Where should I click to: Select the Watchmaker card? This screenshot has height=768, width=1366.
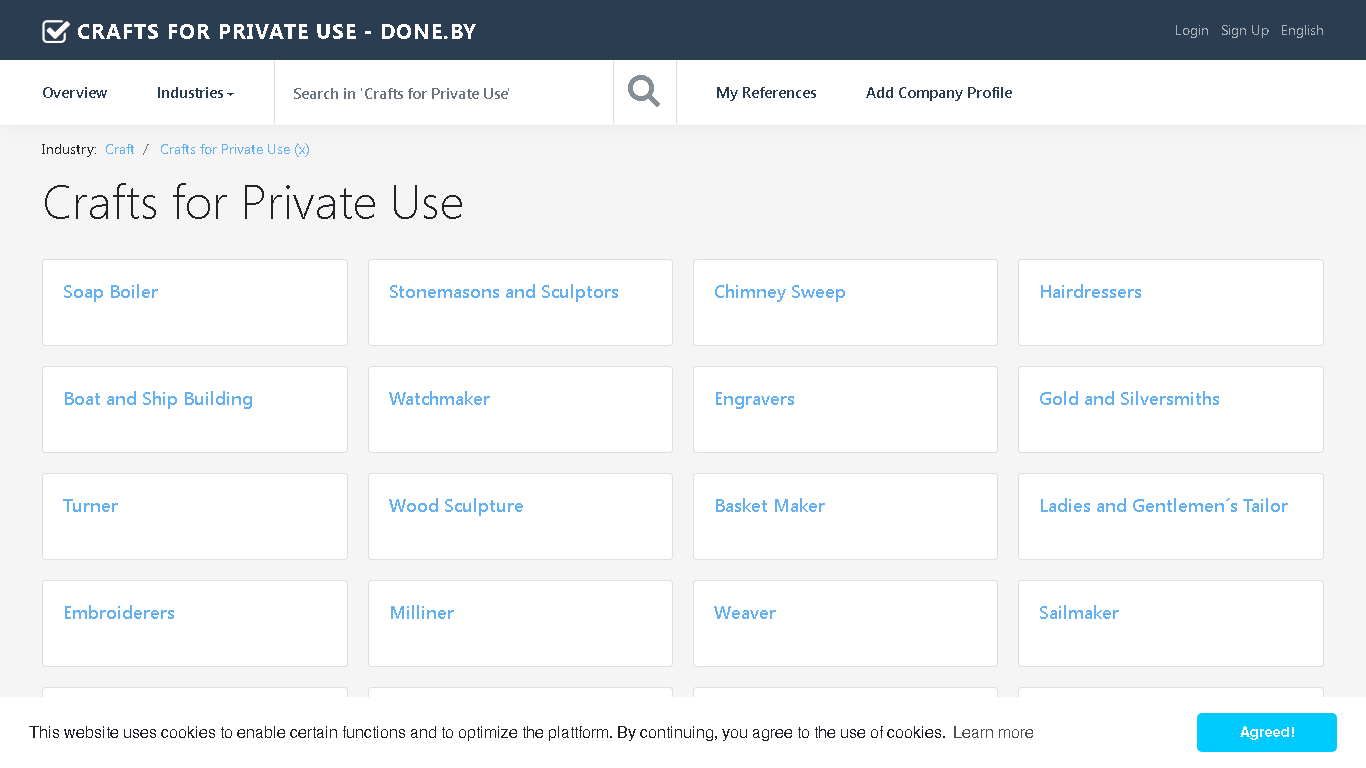pyautogui.click(x=520, y=409)
